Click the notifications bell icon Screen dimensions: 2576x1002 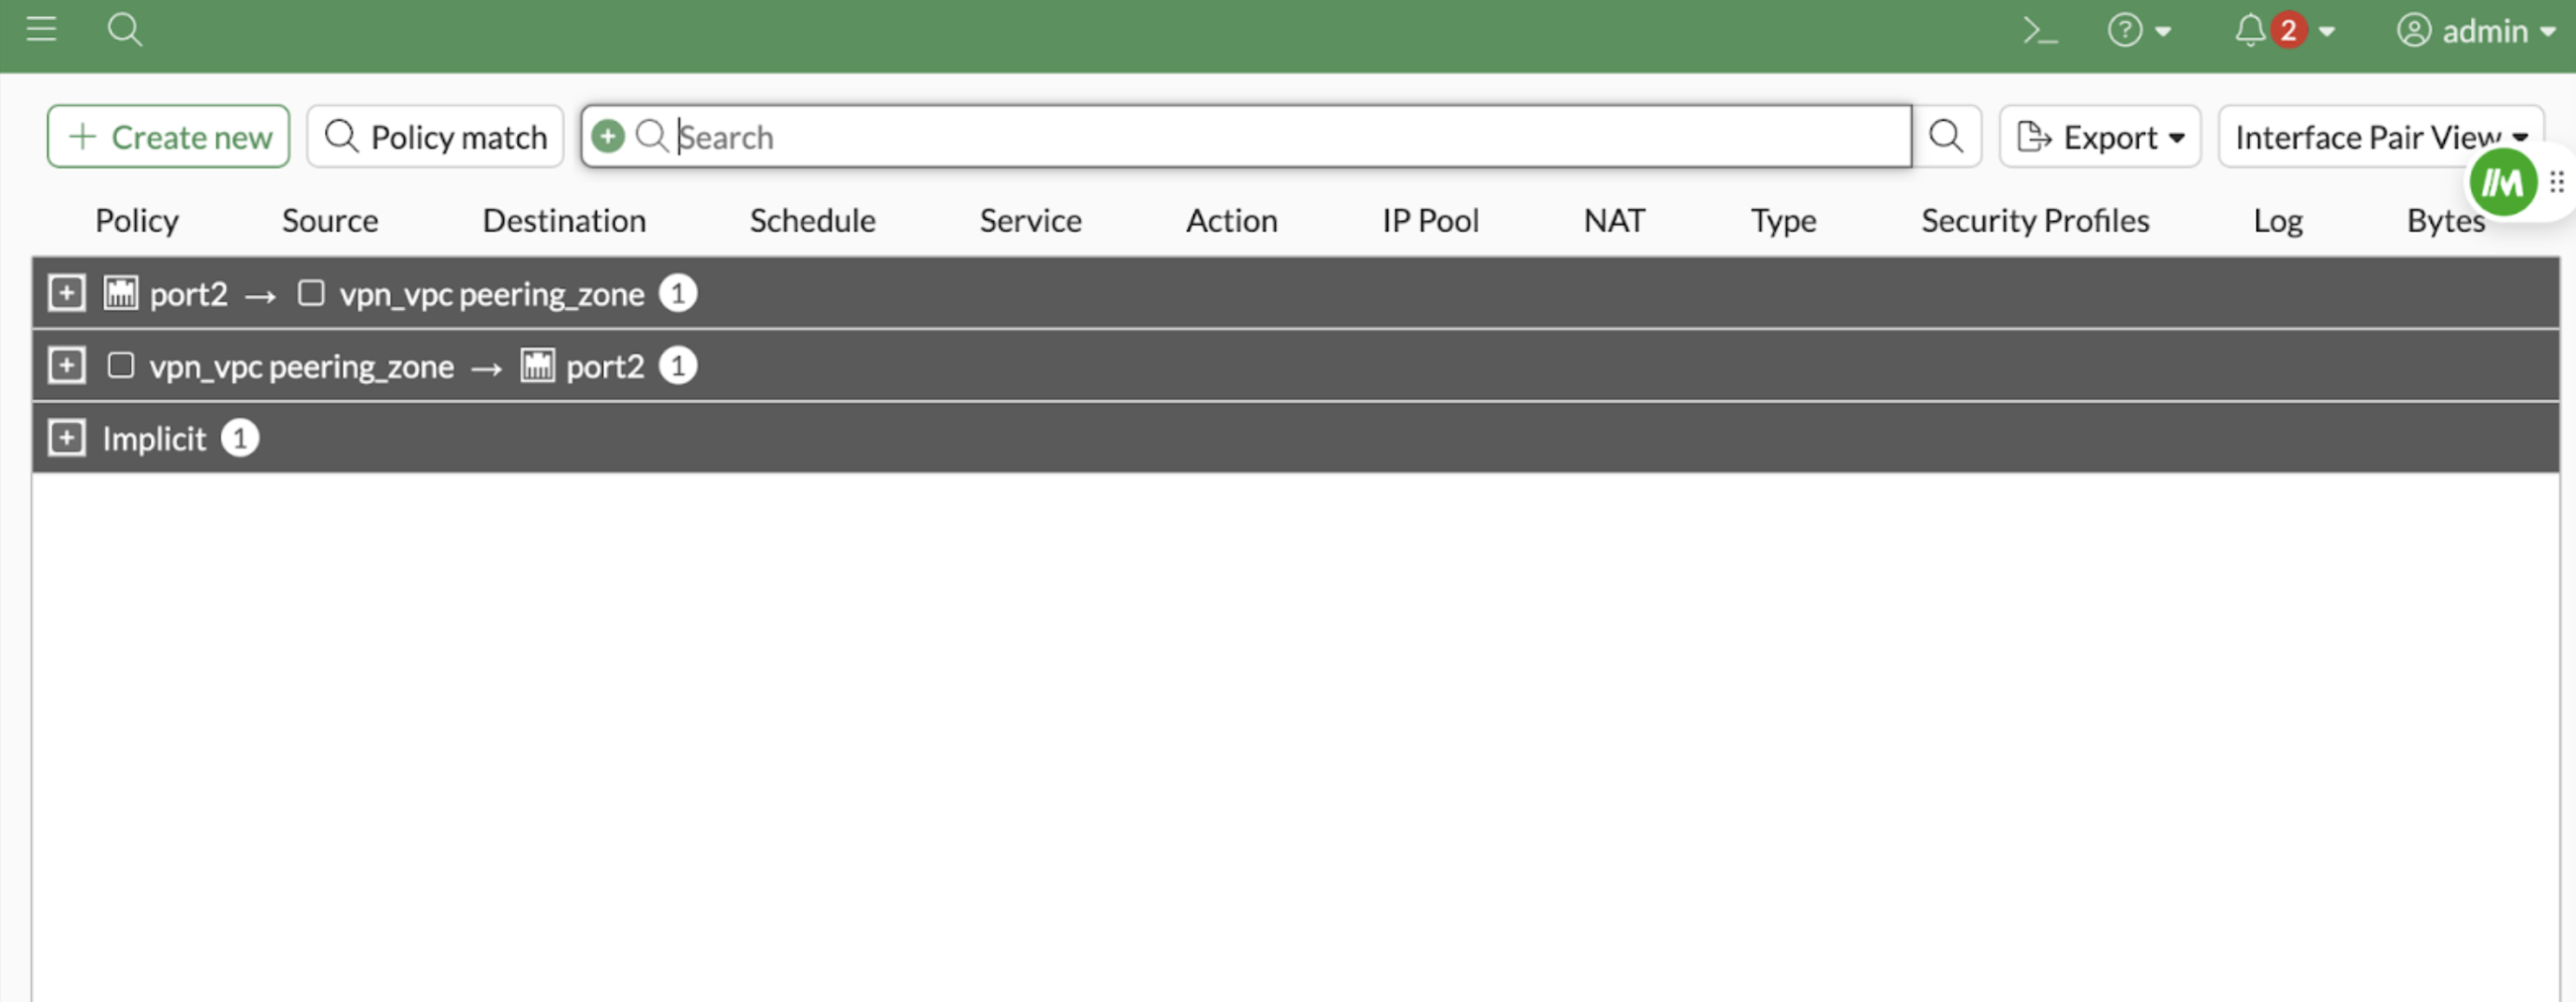click(2249, 30)
